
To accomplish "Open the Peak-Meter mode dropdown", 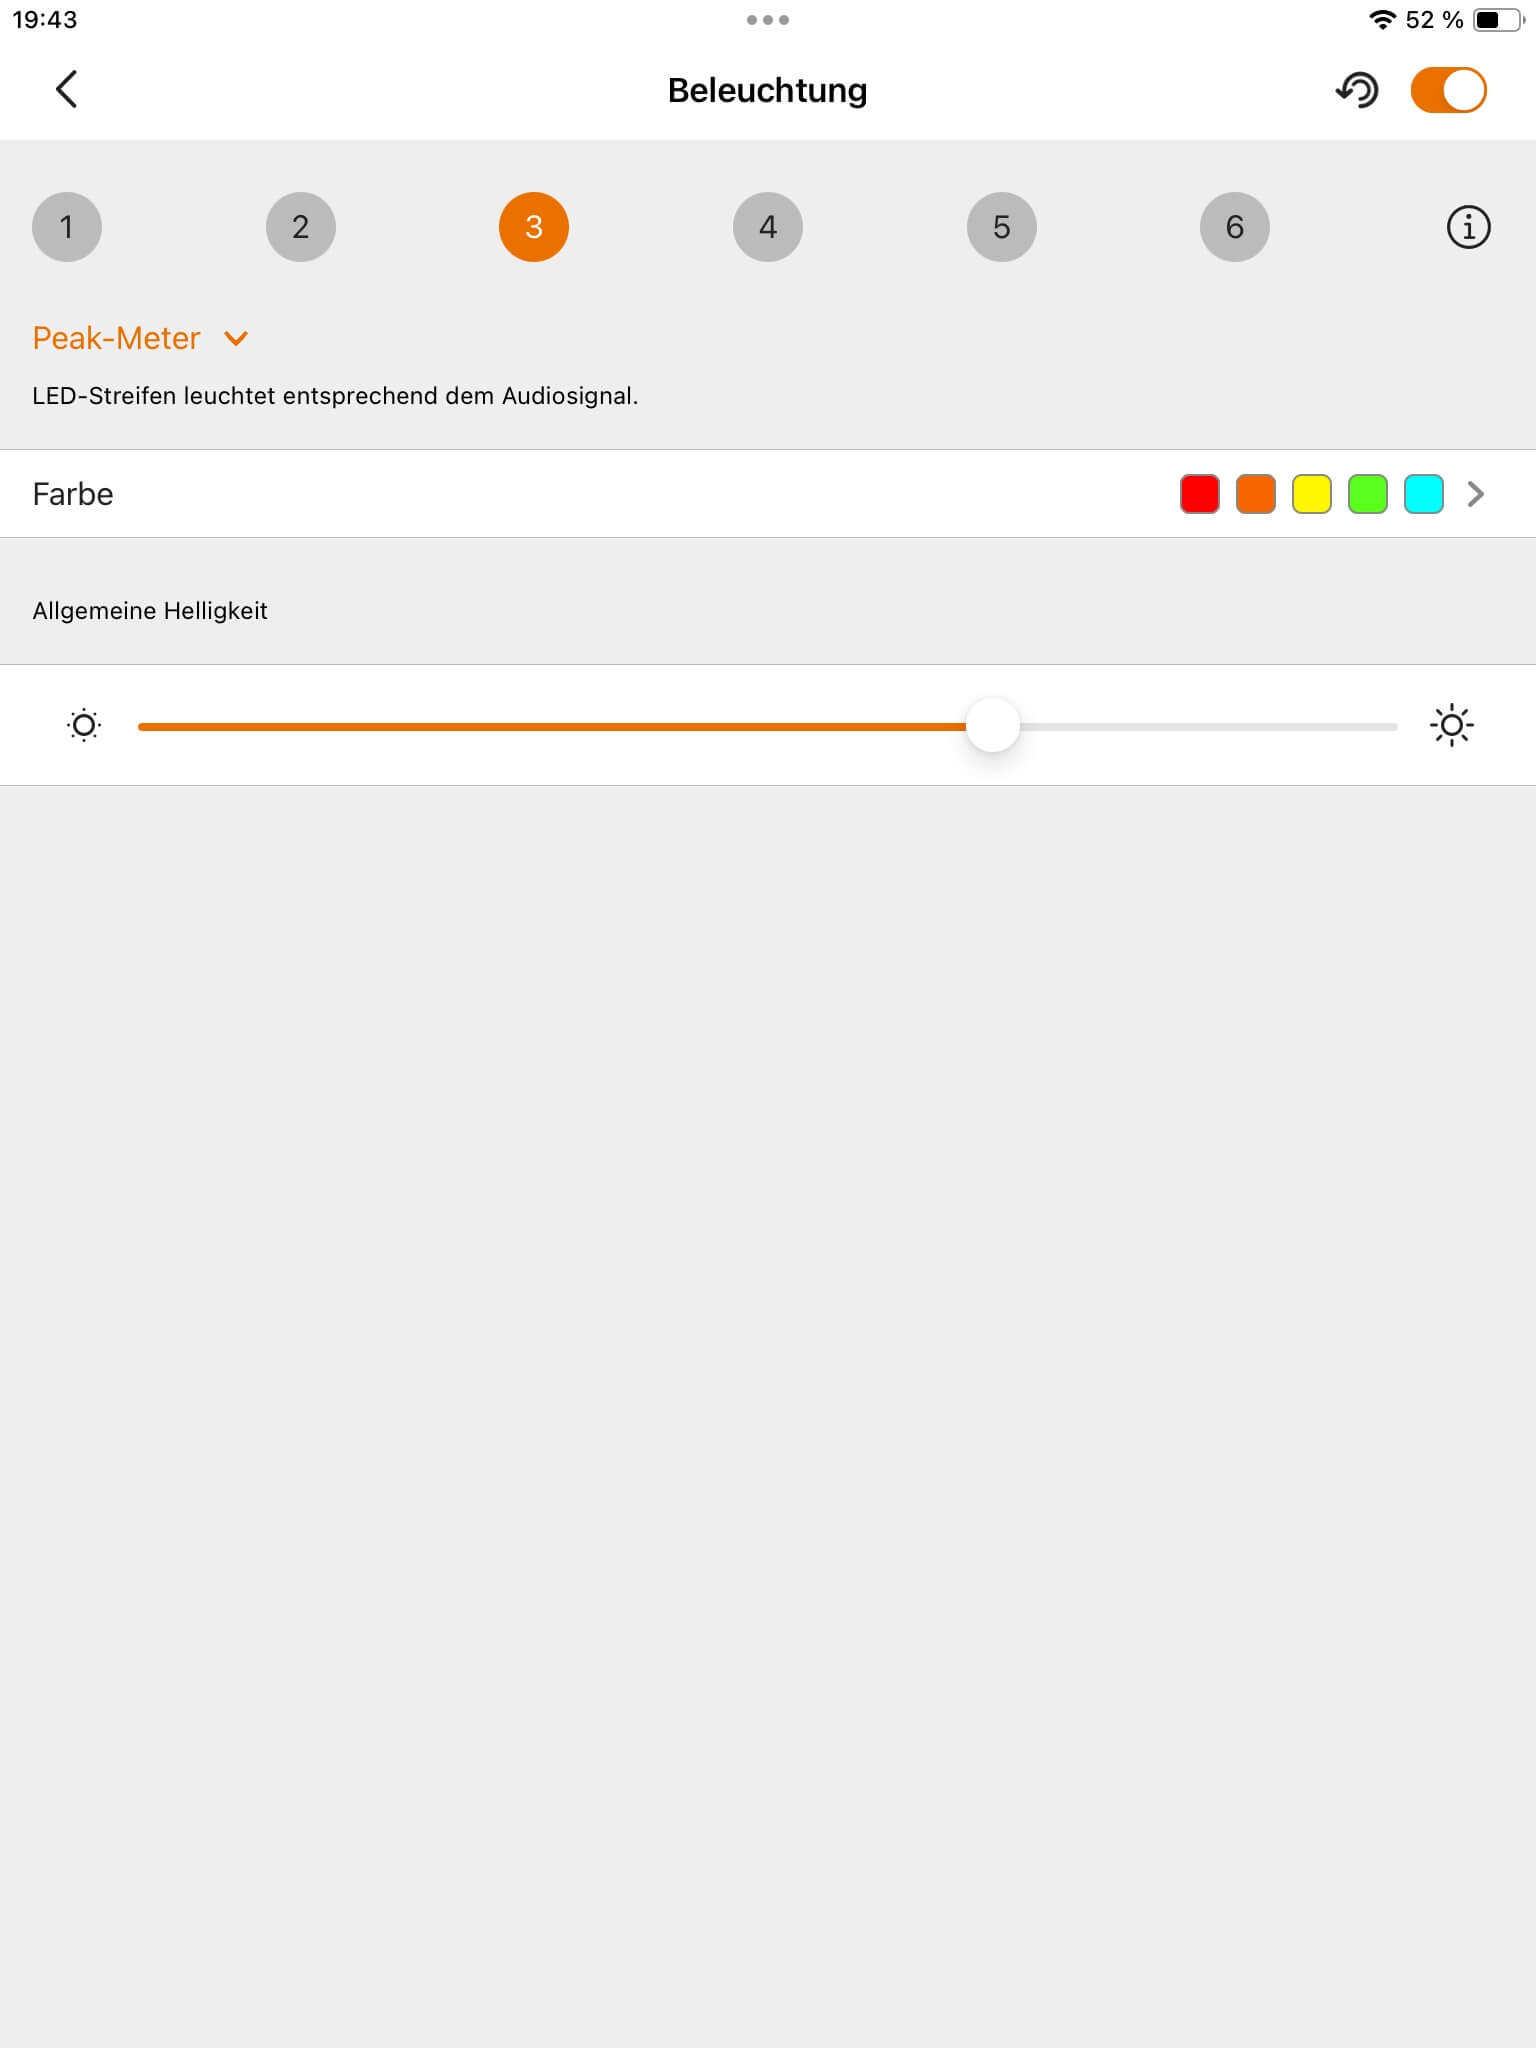I will pyautogui.click(x=140, y=338).
